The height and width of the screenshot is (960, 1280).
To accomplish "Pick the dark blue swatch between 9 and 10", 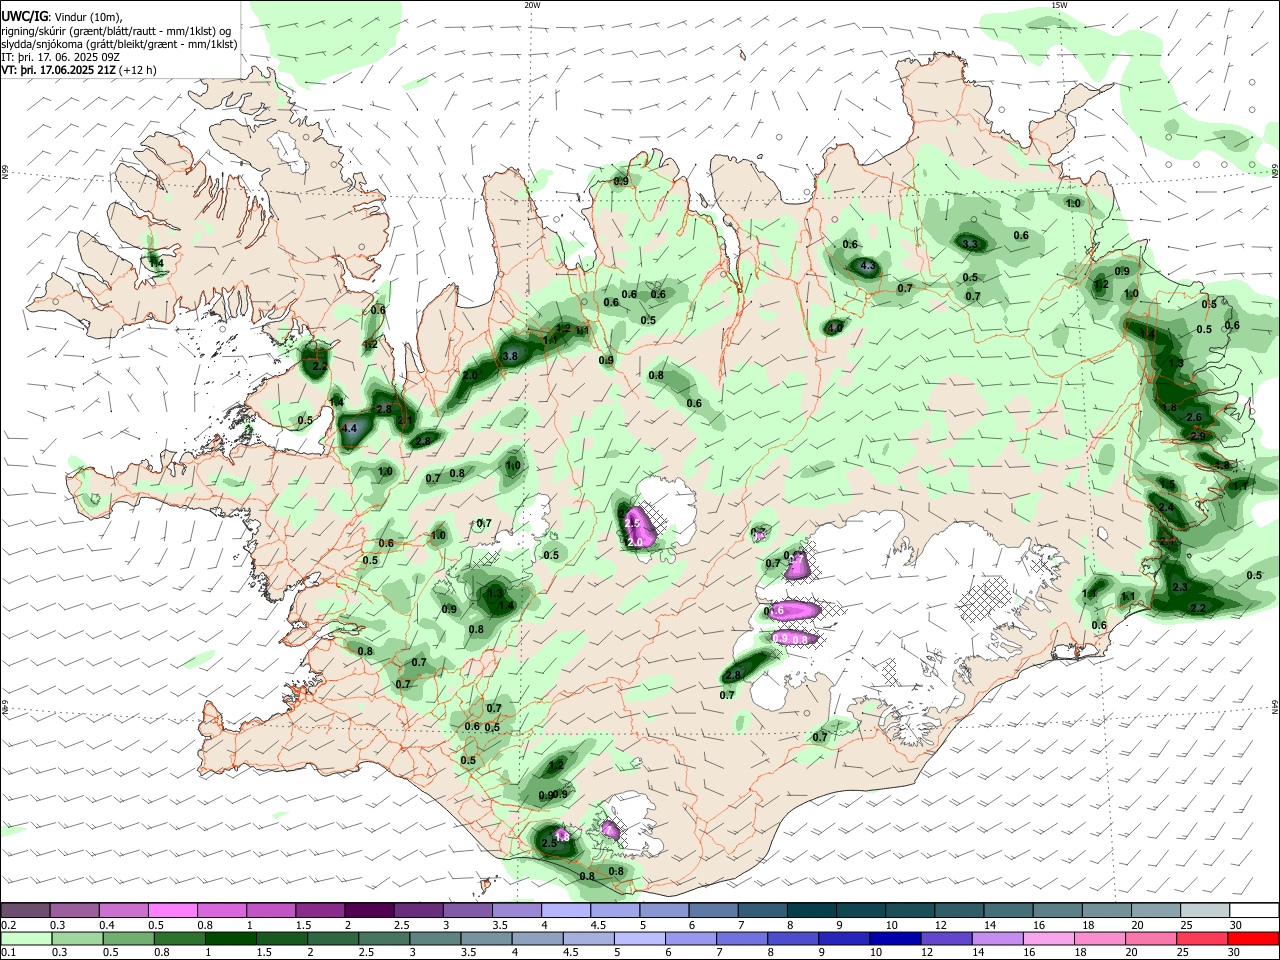I will tap(895, 938).
